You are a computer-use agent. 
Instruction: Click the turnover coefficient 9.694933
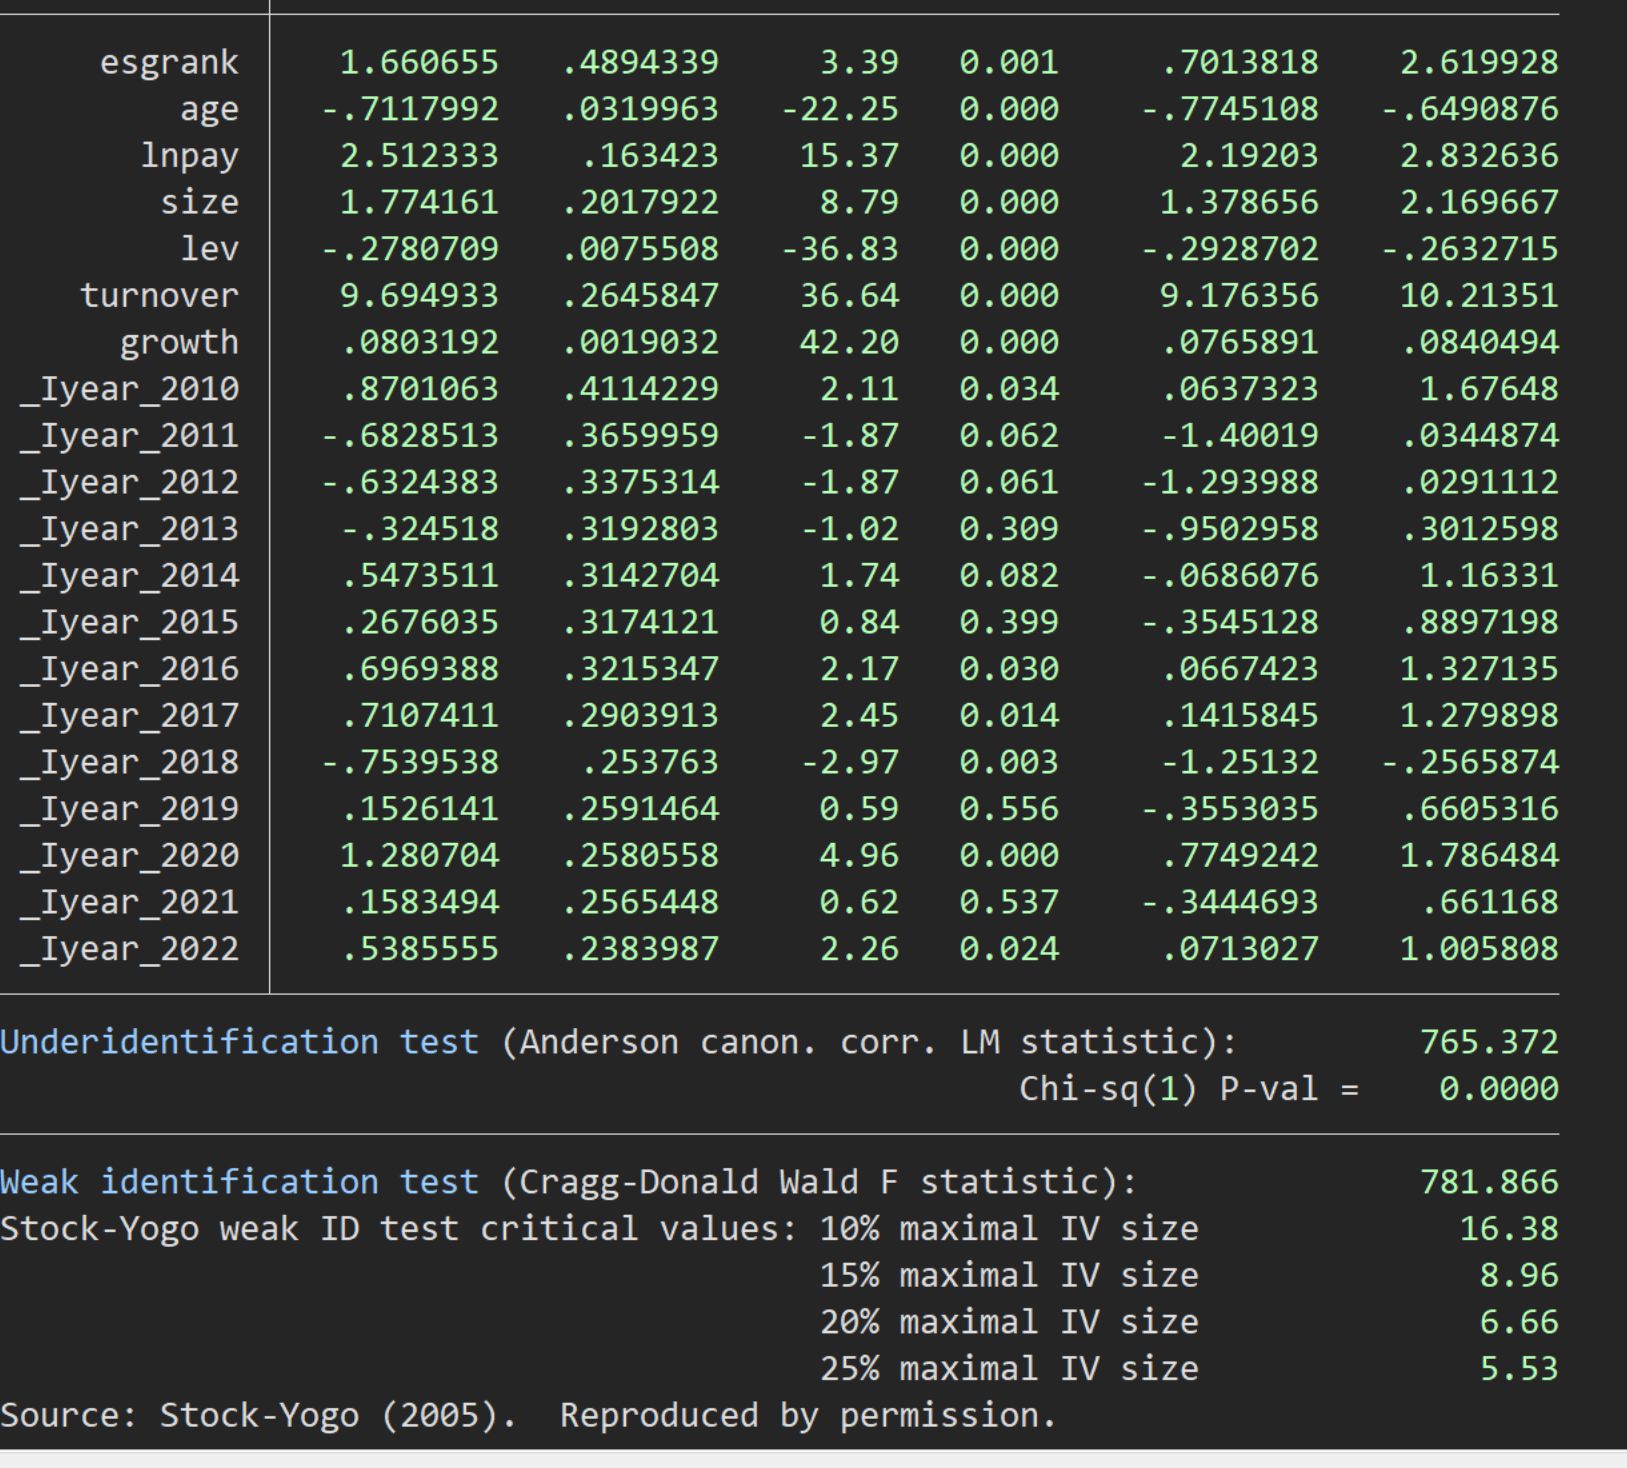click(419, 296)
